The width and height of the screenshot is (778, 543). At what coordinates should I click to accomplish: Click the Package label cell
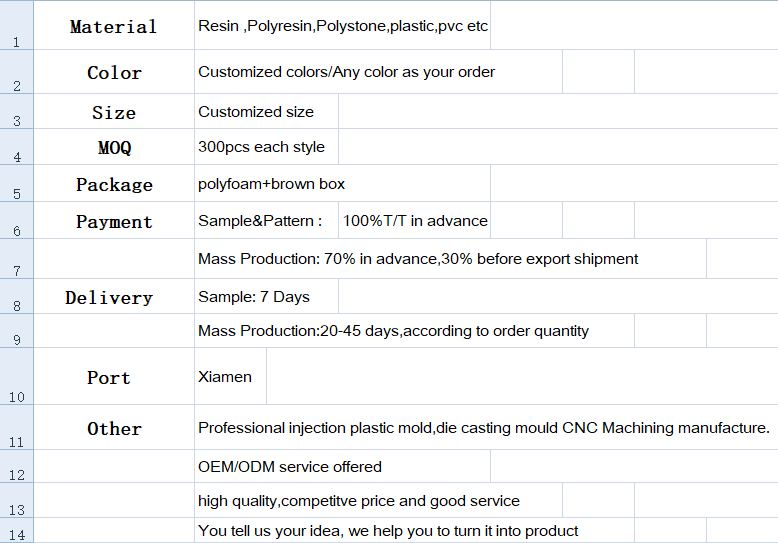tap(114, 183)
